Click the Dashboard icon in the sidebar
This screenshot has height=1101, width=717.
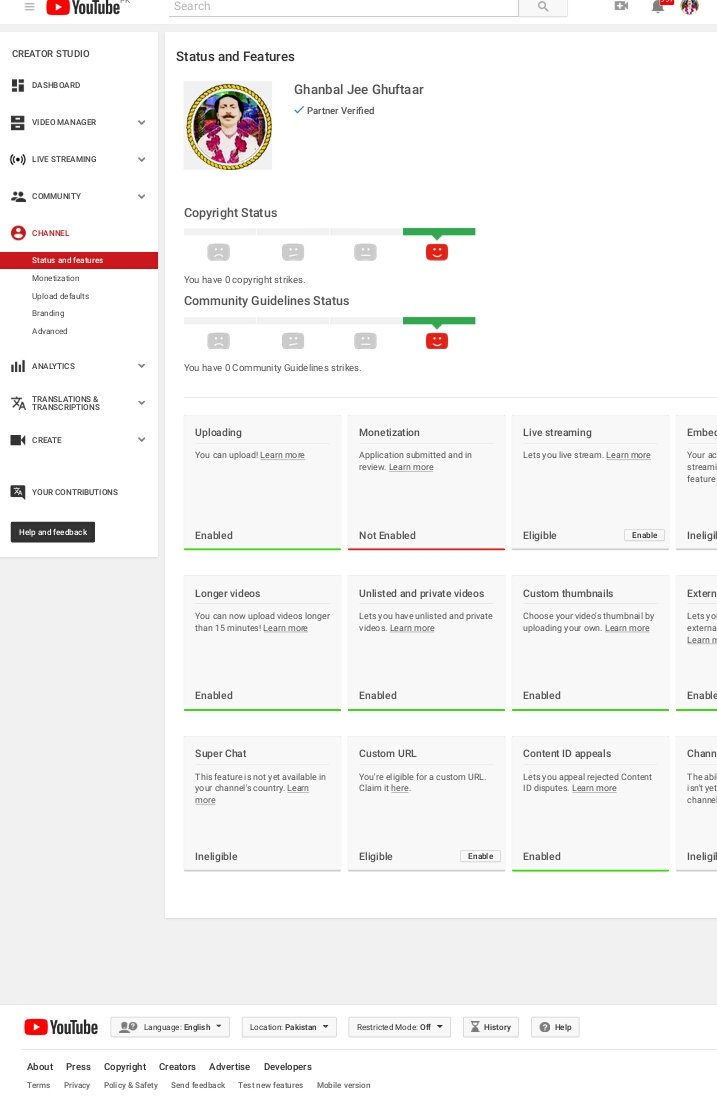coord(18,86)
